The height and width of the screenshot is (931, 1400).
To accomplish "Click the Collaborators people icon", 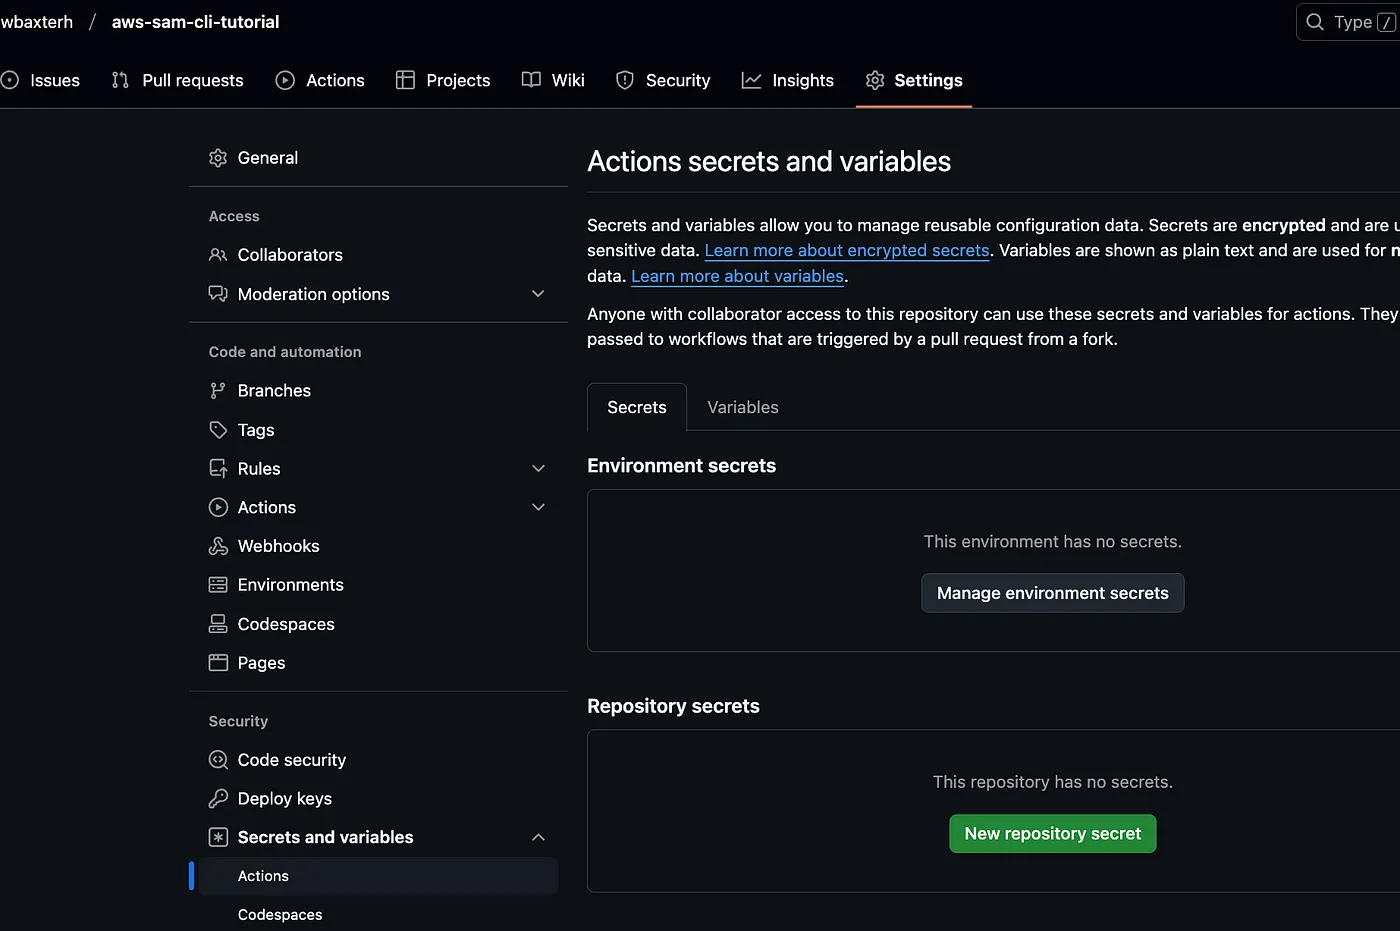I will click(218, 255).
